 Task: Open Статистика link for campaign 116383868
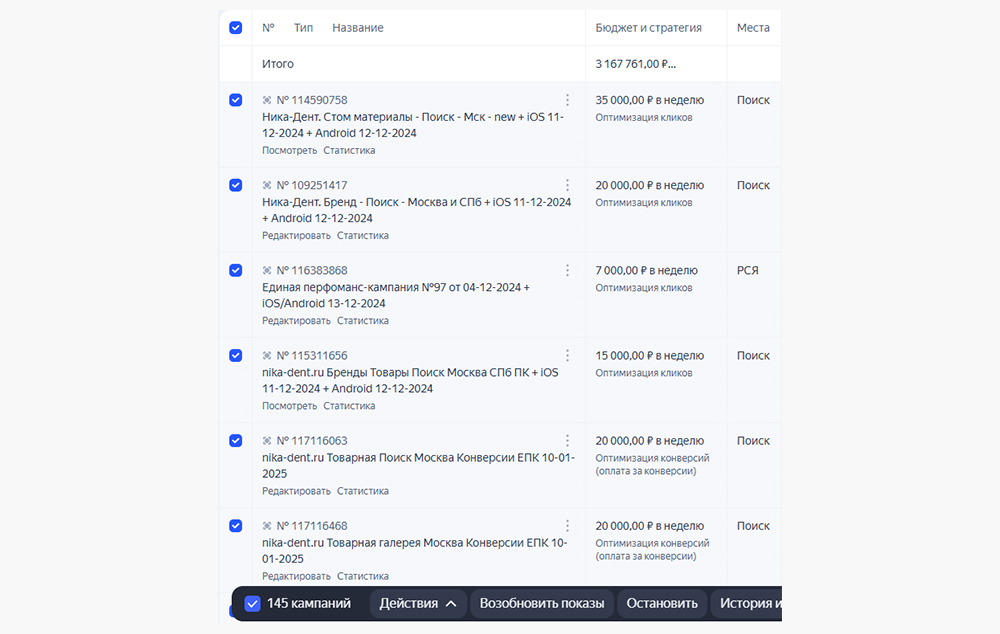pos(362,321)
